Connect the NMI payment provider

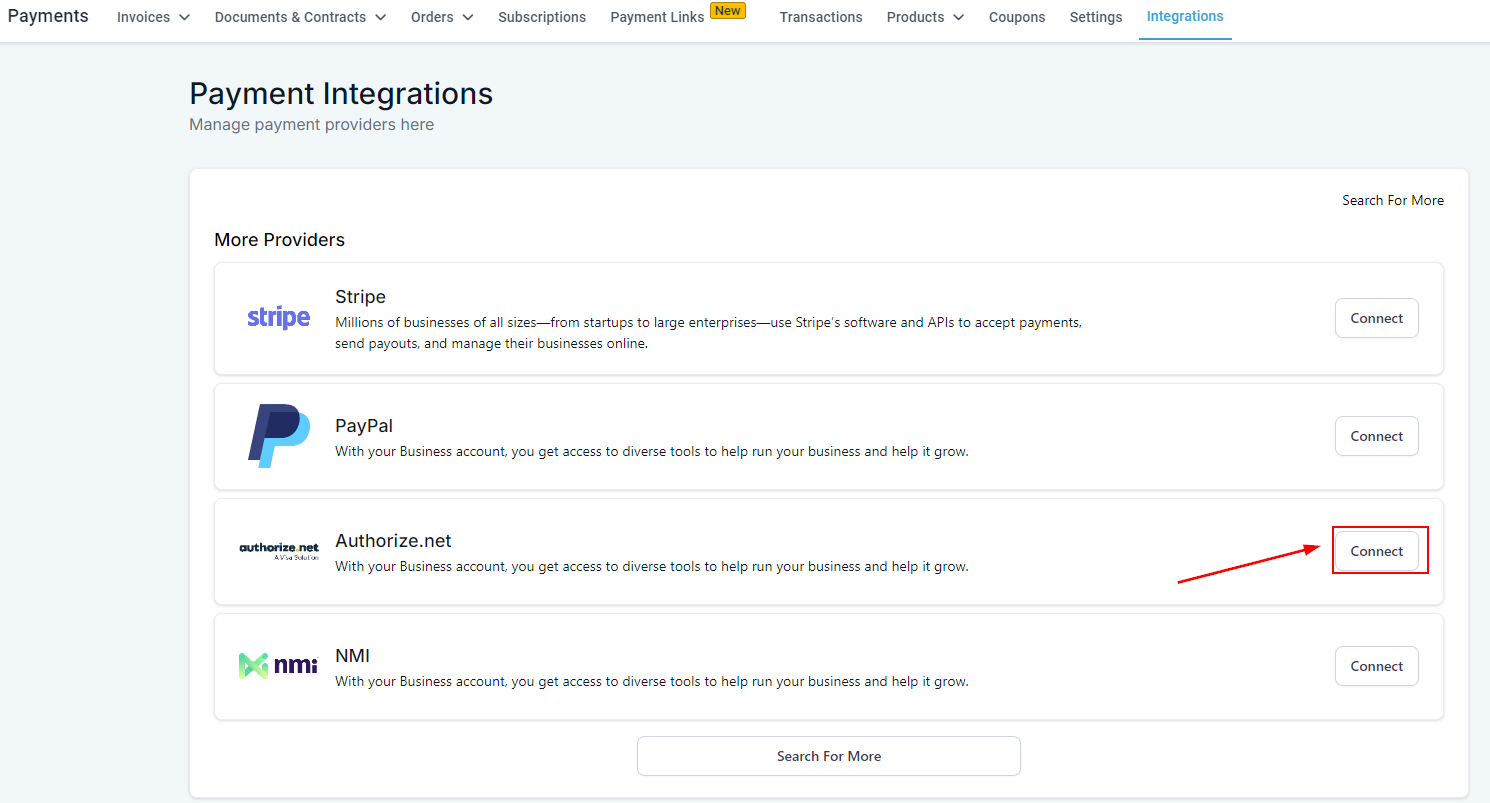[x=1376, y=666]
